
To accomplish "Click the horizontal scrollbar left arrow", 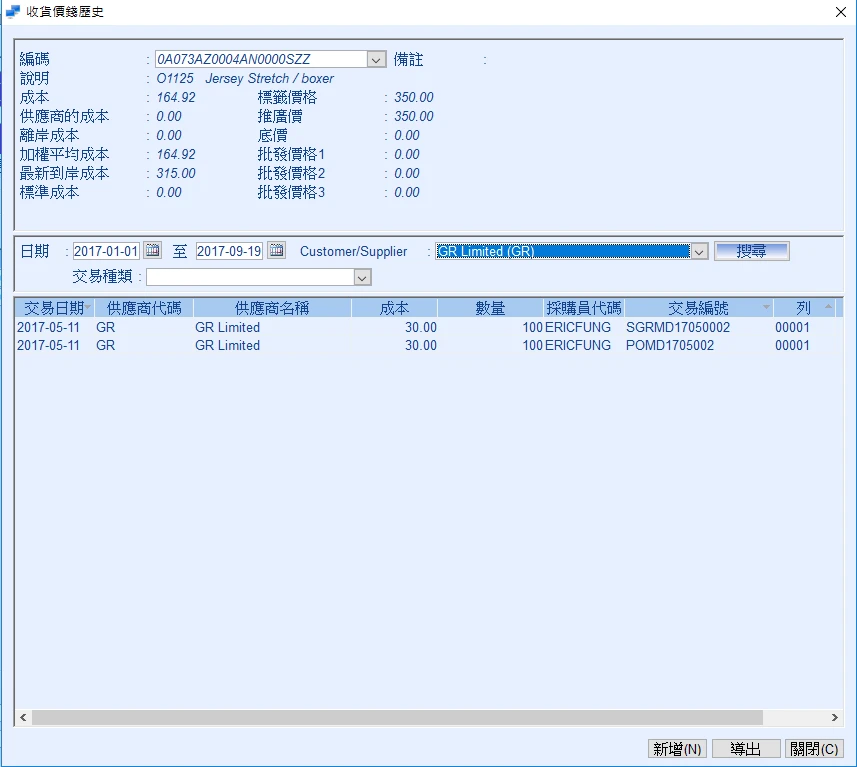I will (x=23, y=717).
